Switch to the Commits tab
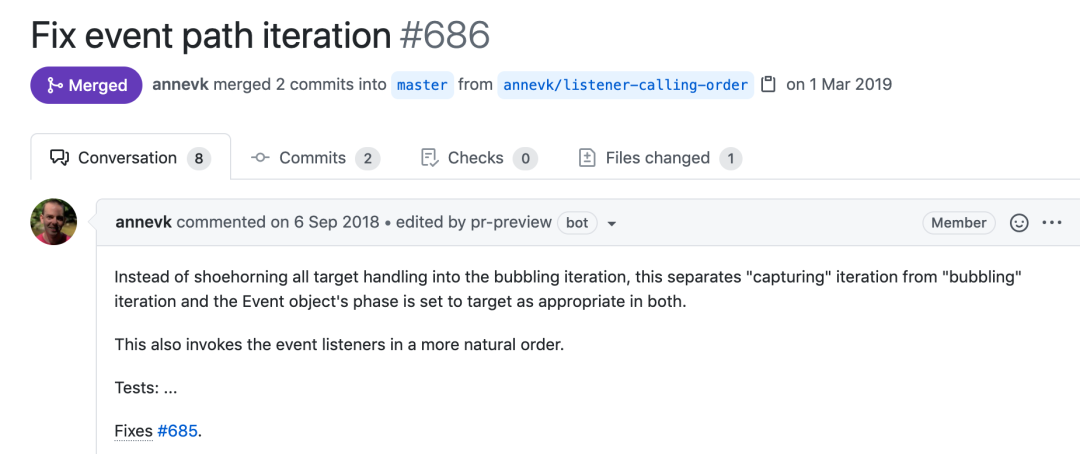 click(x=315, y=158)
